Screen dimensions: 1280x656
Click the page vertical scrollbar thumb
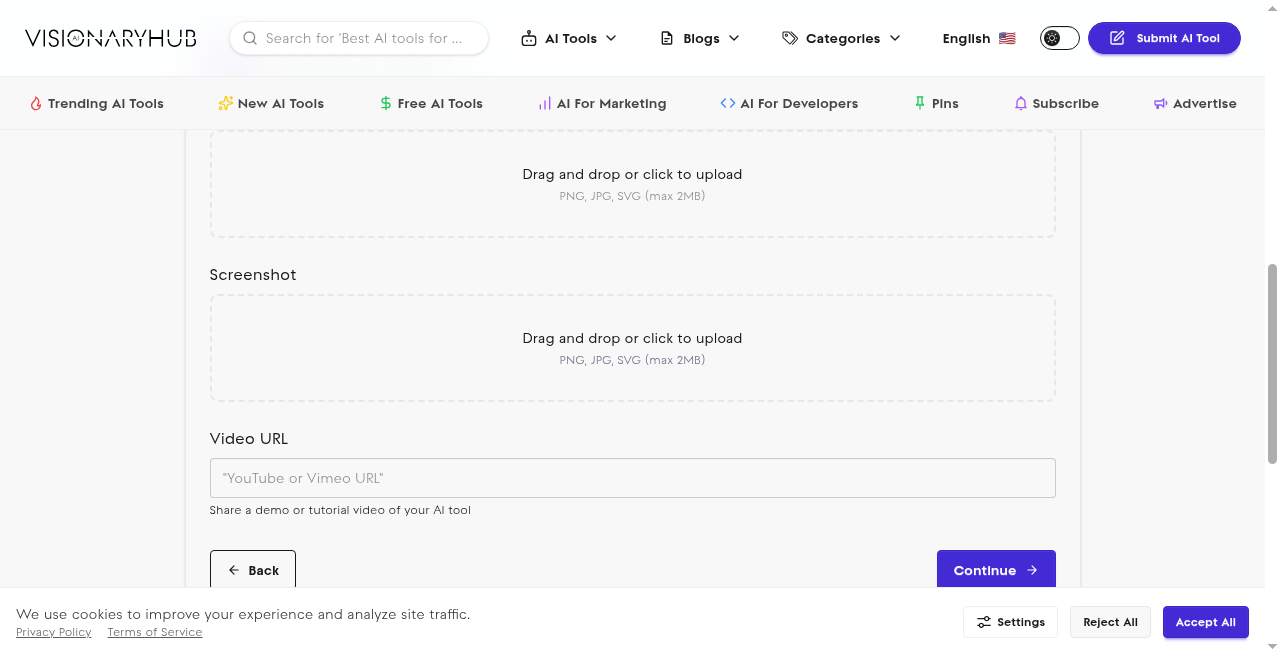click(1272, 364)
